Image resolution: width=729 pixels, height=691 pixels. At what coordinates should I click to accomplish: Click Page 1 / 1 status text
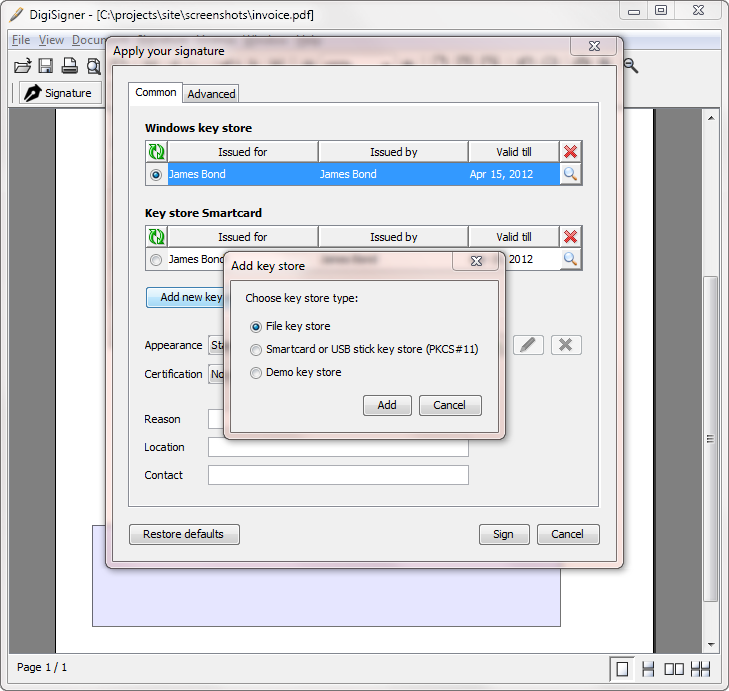point(42,667)
